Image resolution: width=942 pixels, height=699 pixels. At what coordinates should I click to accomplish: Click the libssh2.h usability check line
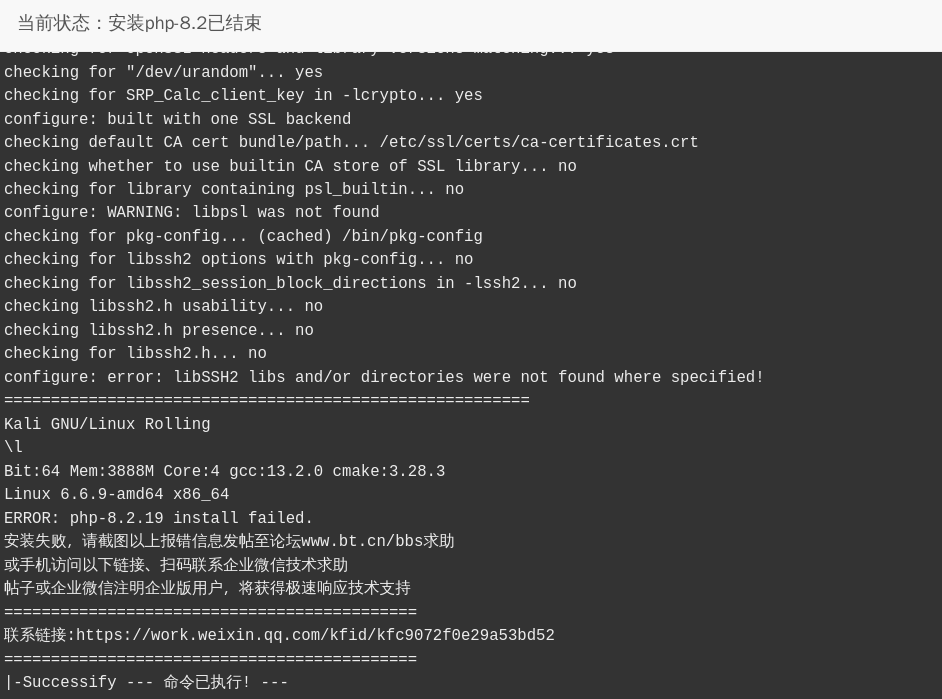pyautogui.click(x=163, y=306)
